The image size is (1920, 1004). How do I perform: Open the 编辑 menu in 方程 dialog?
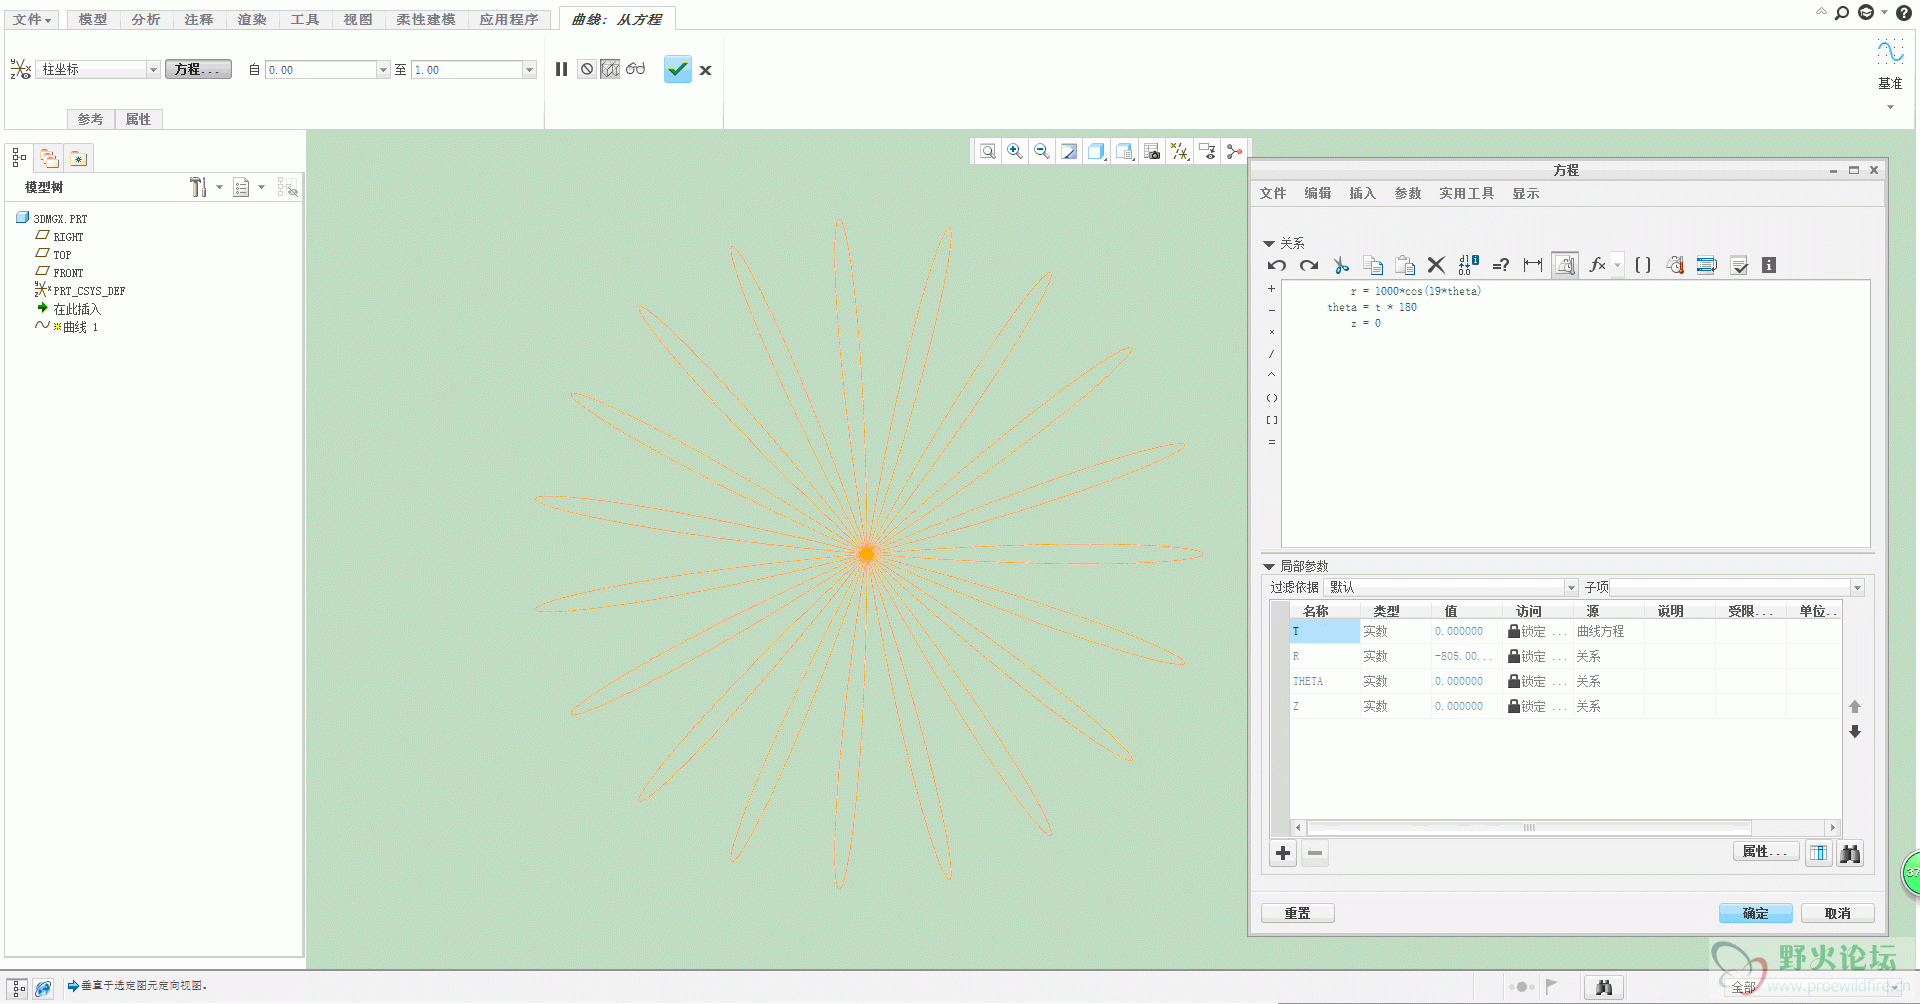tap(1318, 194)
